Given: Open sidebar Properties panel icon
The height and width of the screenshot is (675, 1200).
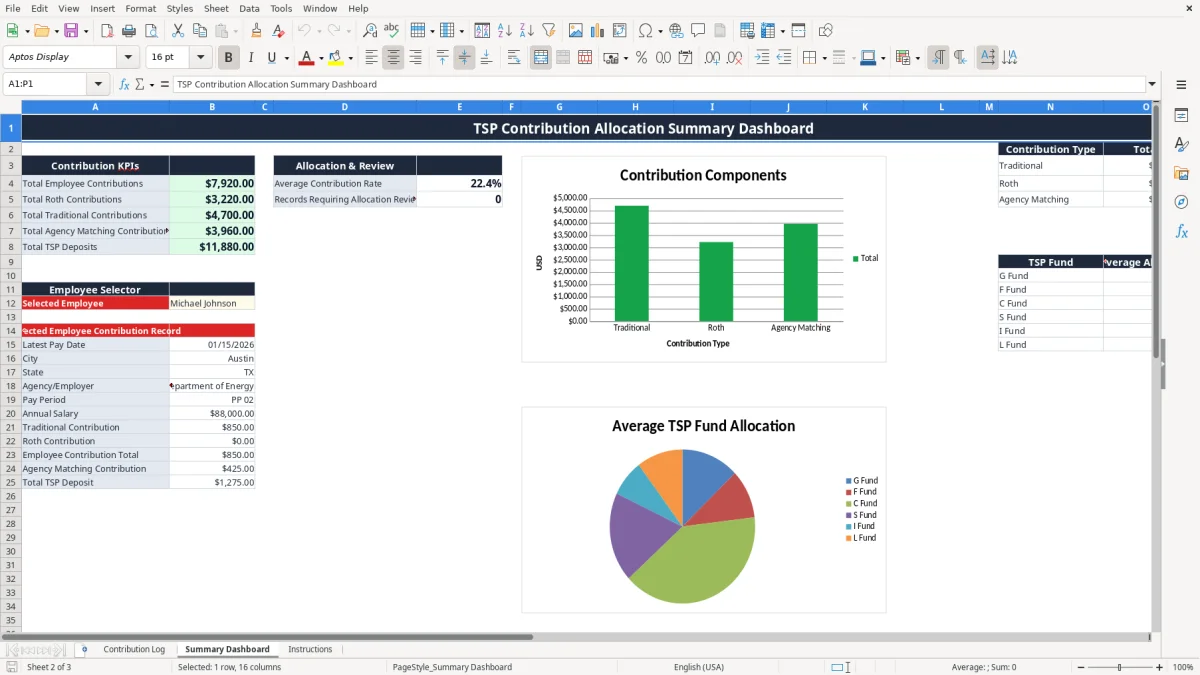Looking at the screenshot, I should tap(1181, 115).
